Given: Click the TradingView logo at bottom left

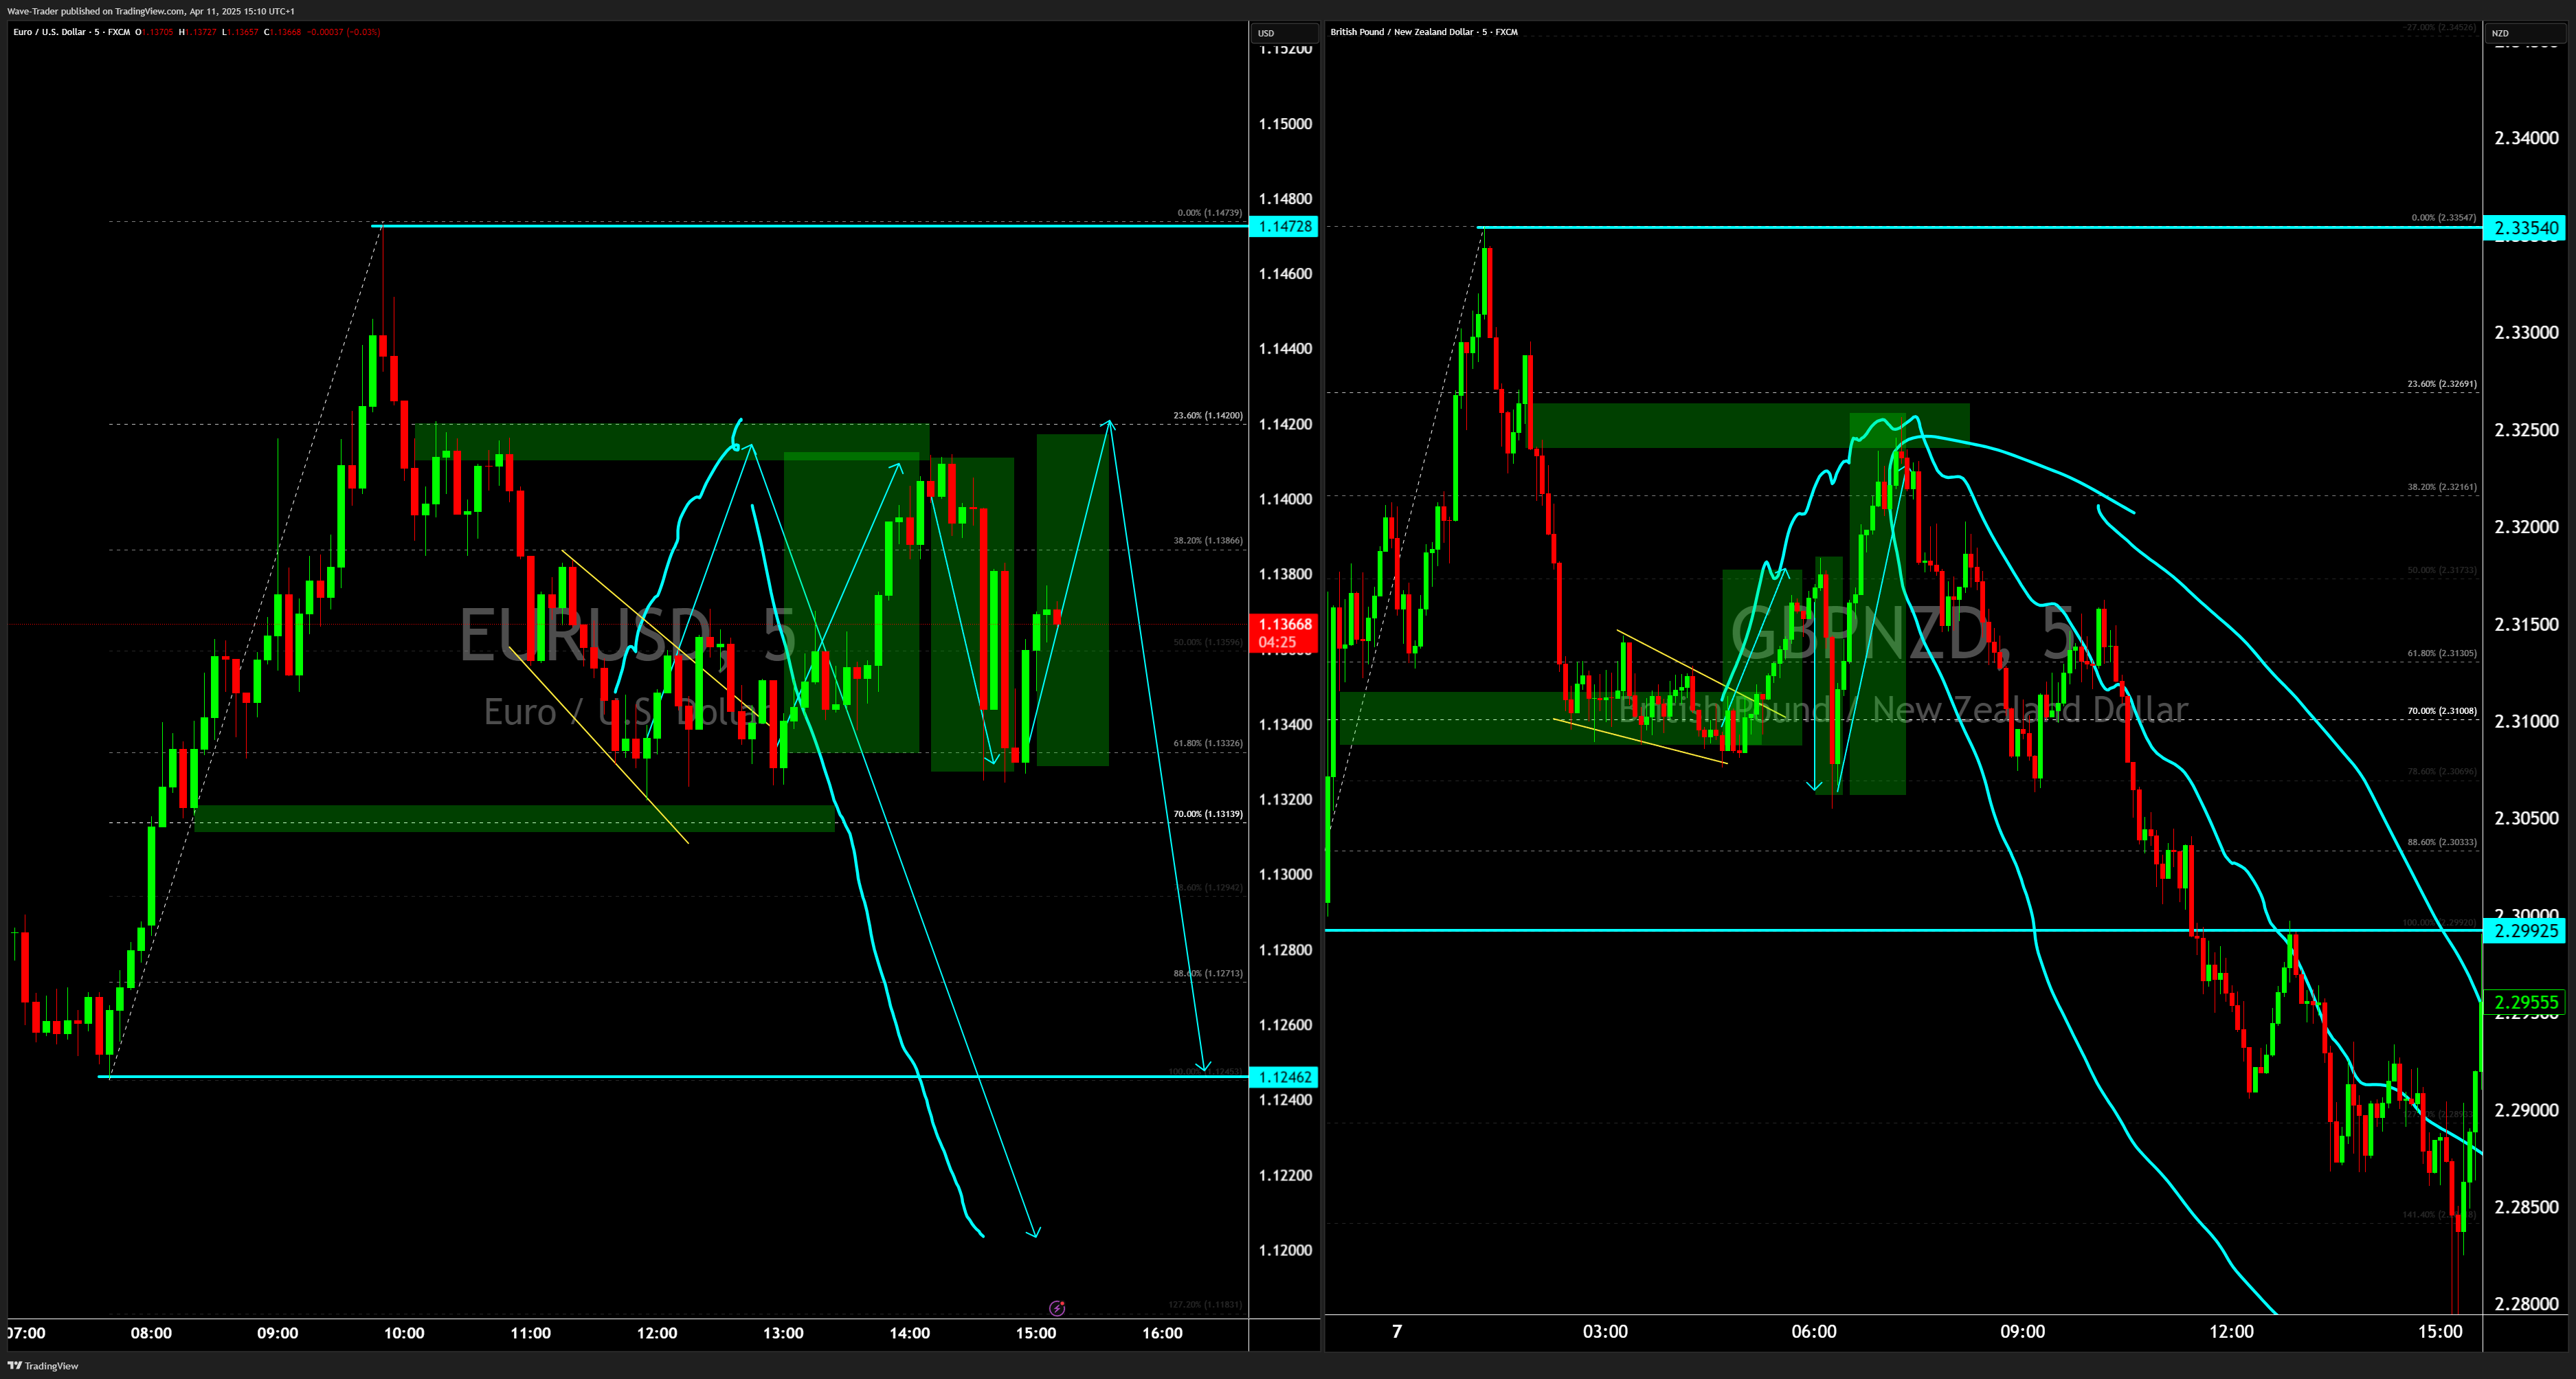Looking at the screenshot, I should pos(43,1365).
